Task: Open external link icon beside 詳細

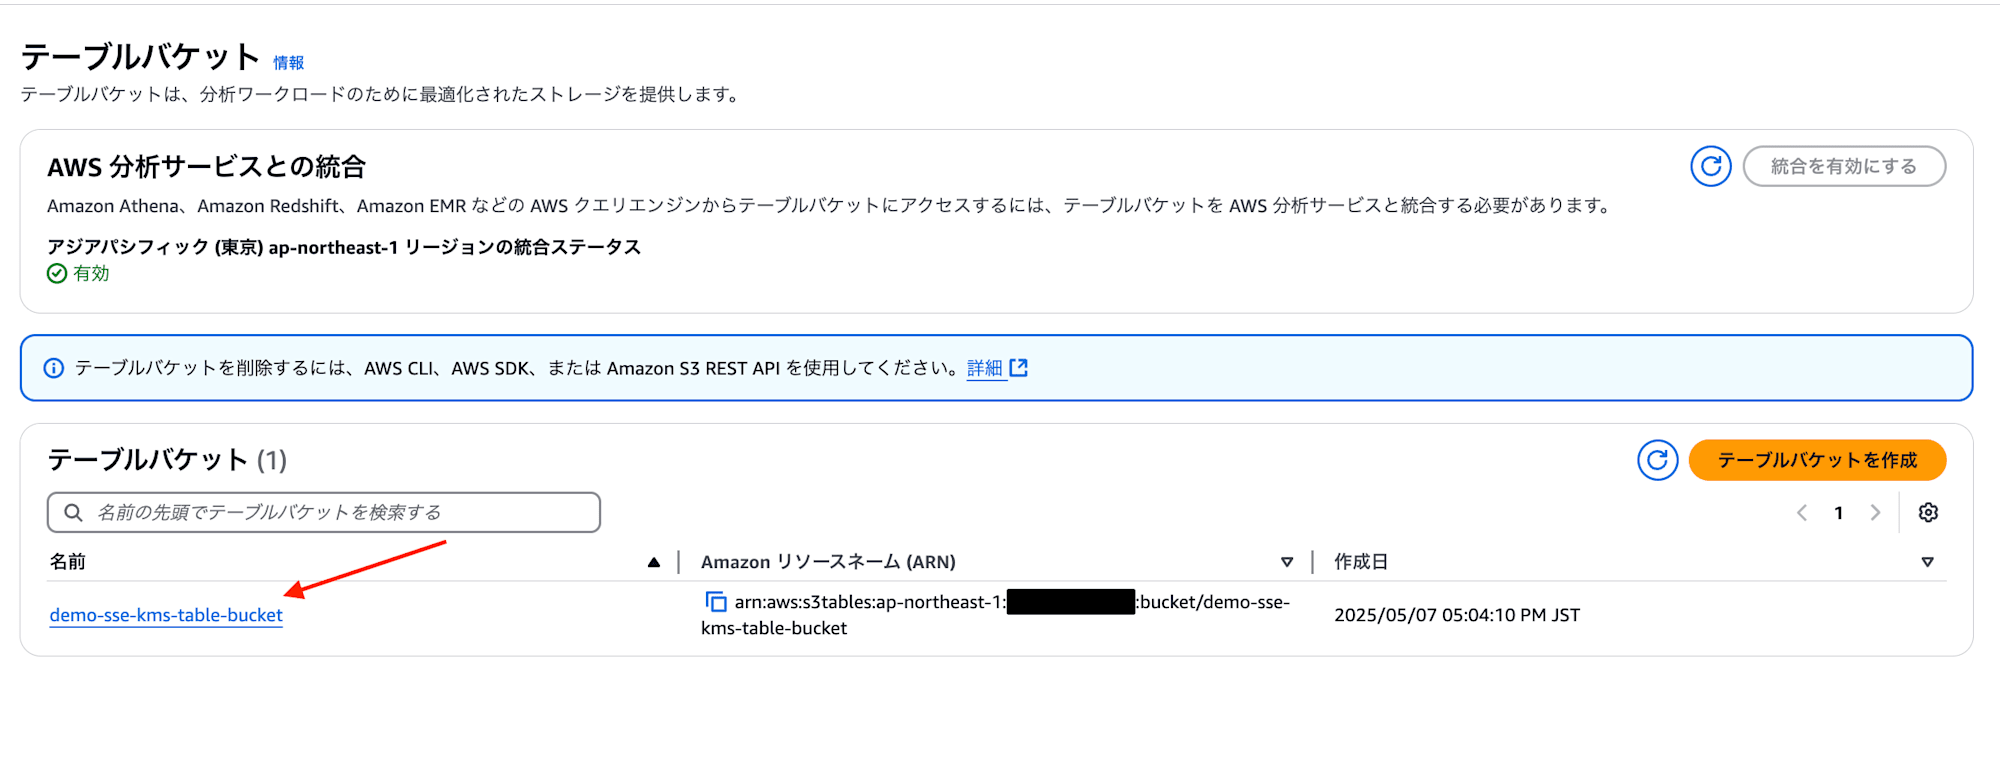Action: click(x=1019, y=368)
